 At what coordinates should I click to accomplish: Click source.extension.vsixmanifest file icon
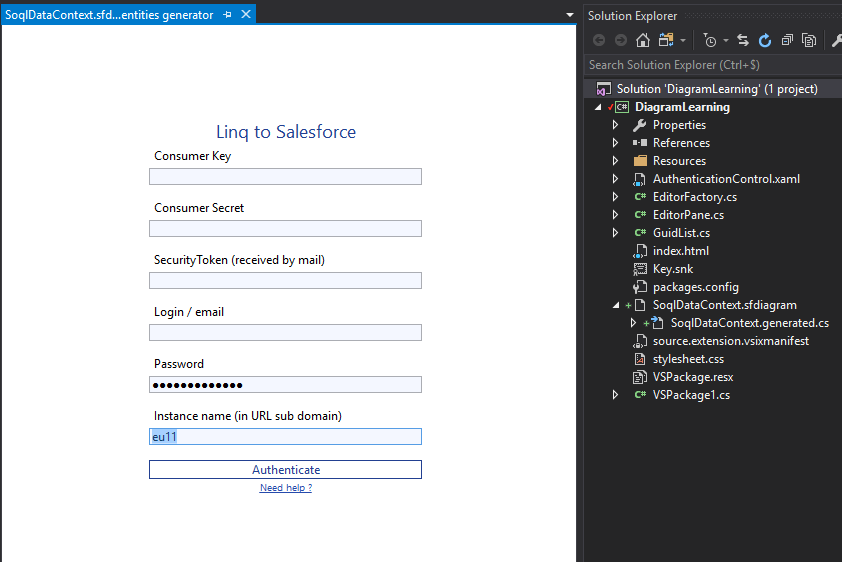[640, 341]
